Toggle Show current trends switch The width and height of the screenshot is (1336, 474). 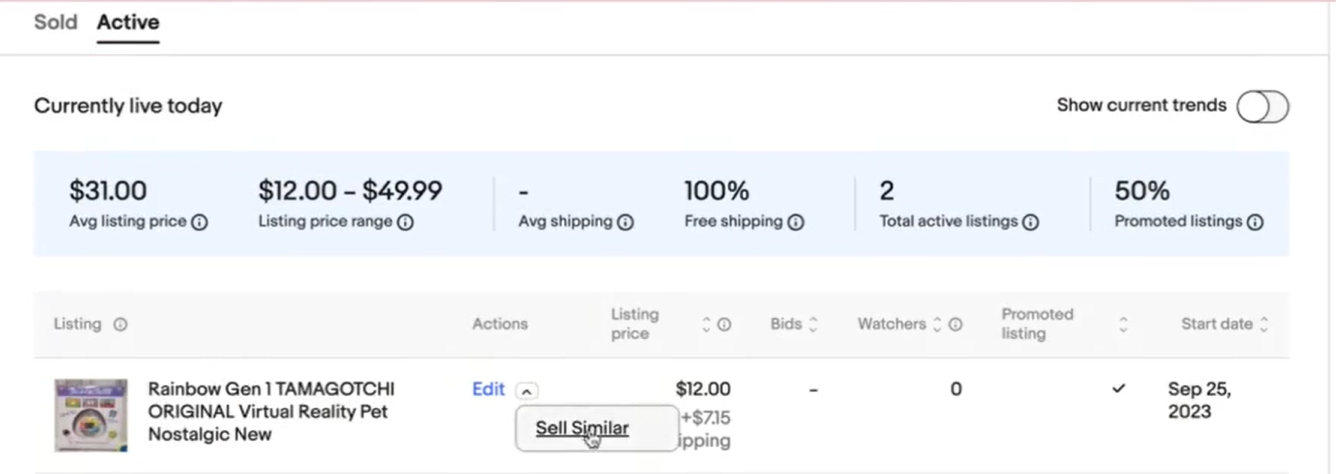coord(1262,106)
